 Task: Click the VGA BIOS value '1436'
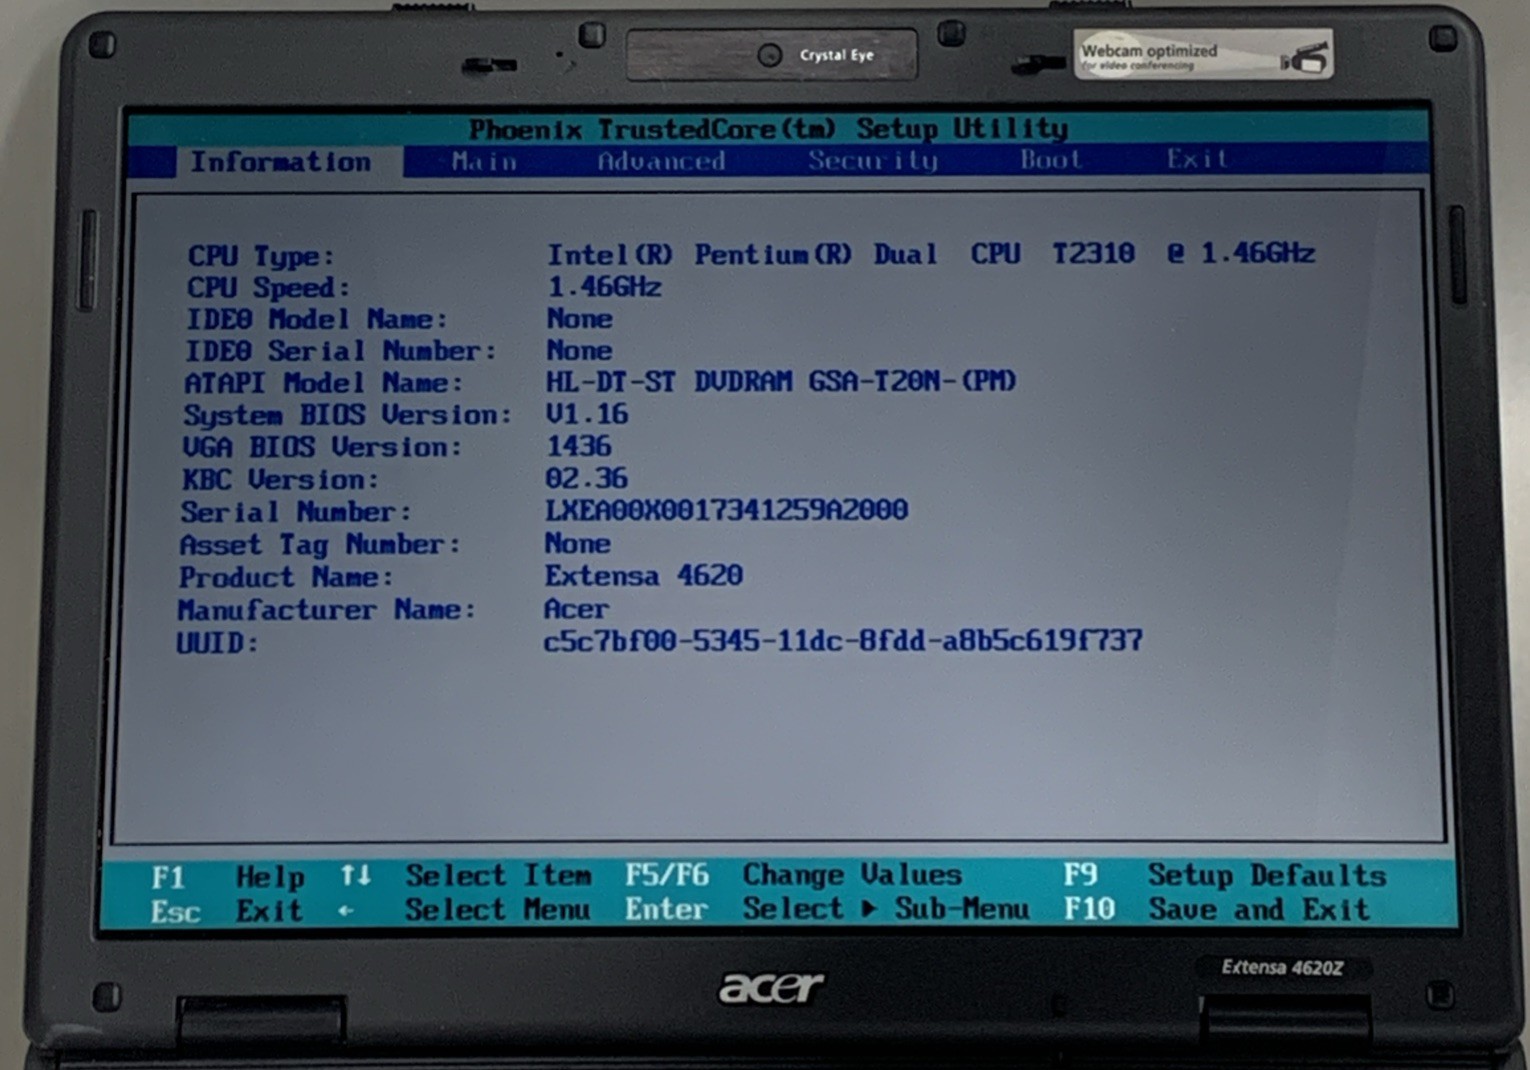[578, 446]
